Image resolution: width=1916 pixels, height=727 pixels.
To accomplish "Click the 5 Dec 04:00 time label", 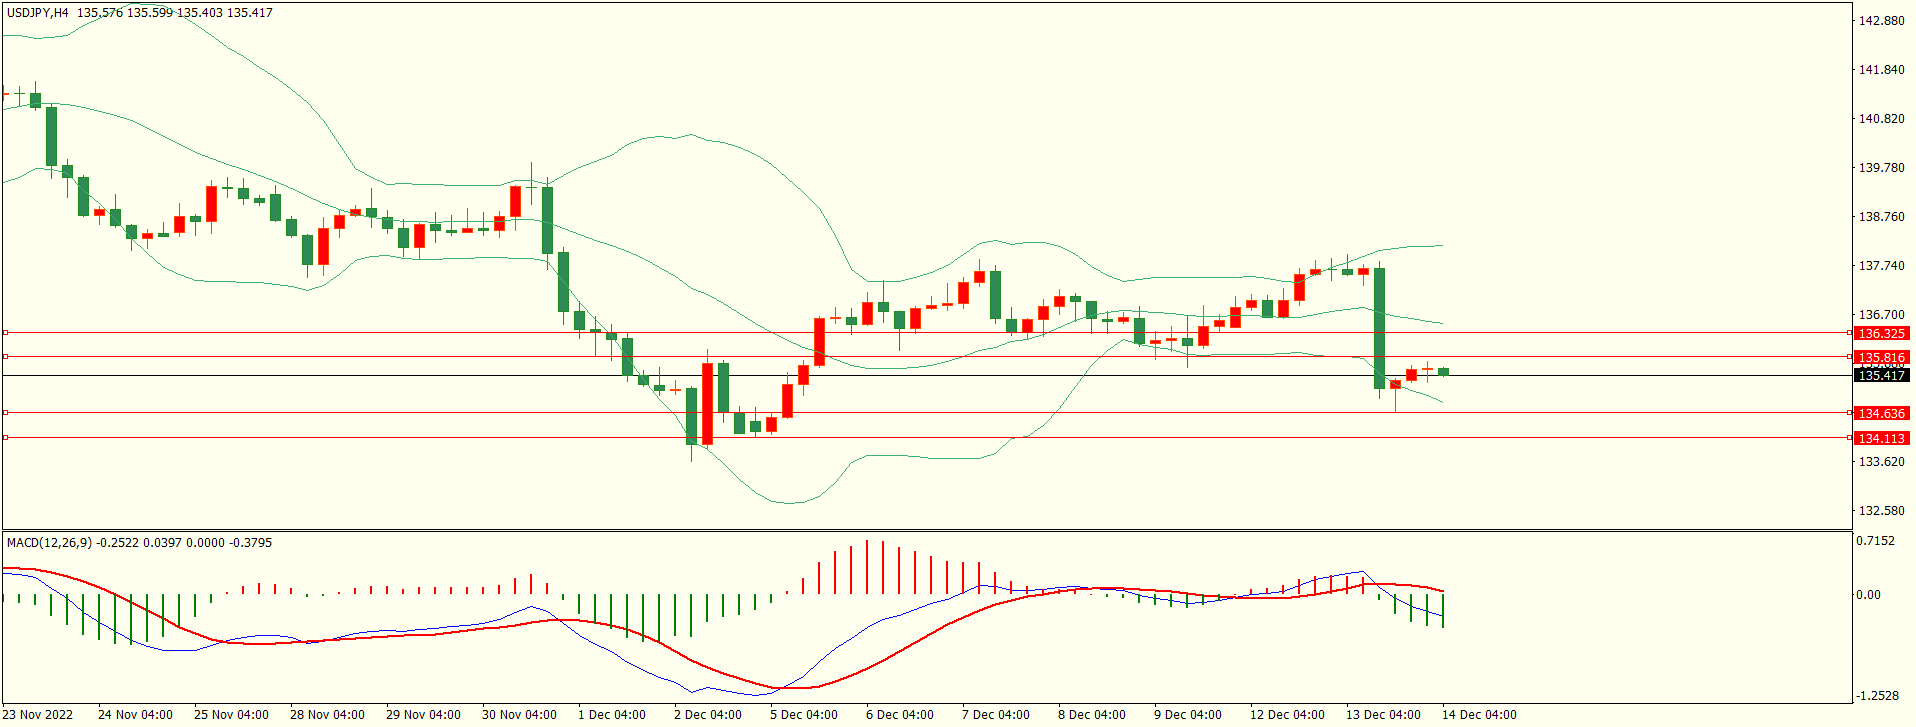I will pyautogui.click(x=804, y=715).
